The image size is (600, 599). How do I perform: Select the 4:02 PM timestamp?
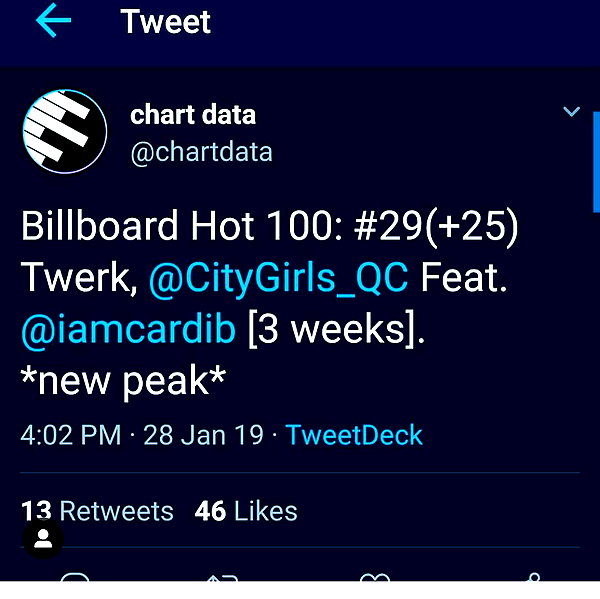pyautogui.click(x=71, y=435)
